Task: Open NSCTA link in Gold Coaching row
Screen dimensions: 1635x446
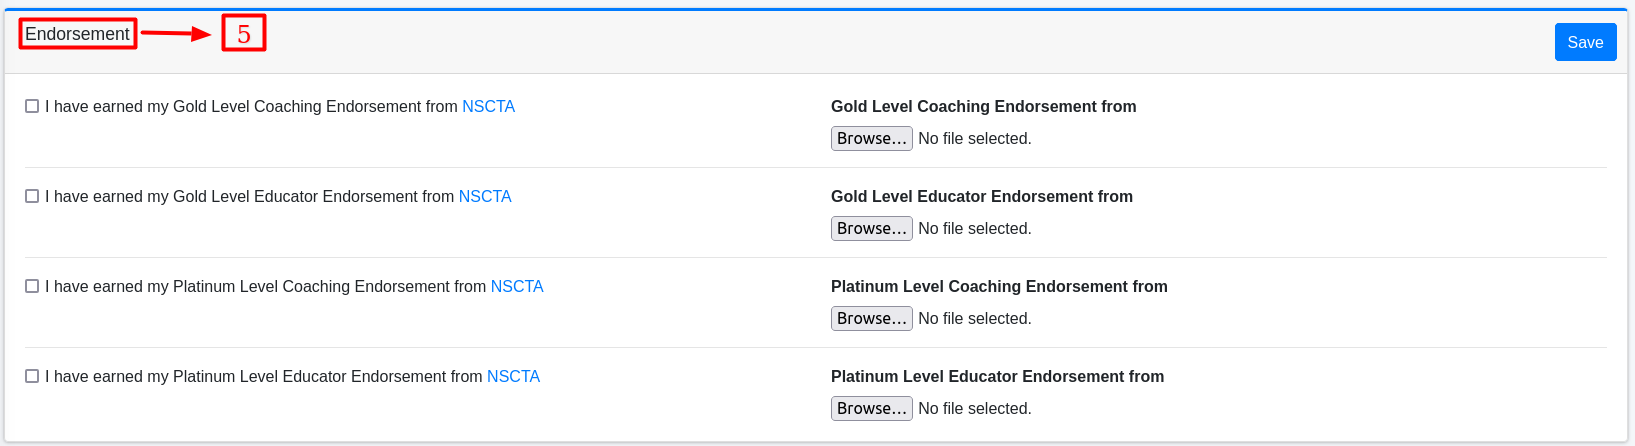Action: pos(488,106)
